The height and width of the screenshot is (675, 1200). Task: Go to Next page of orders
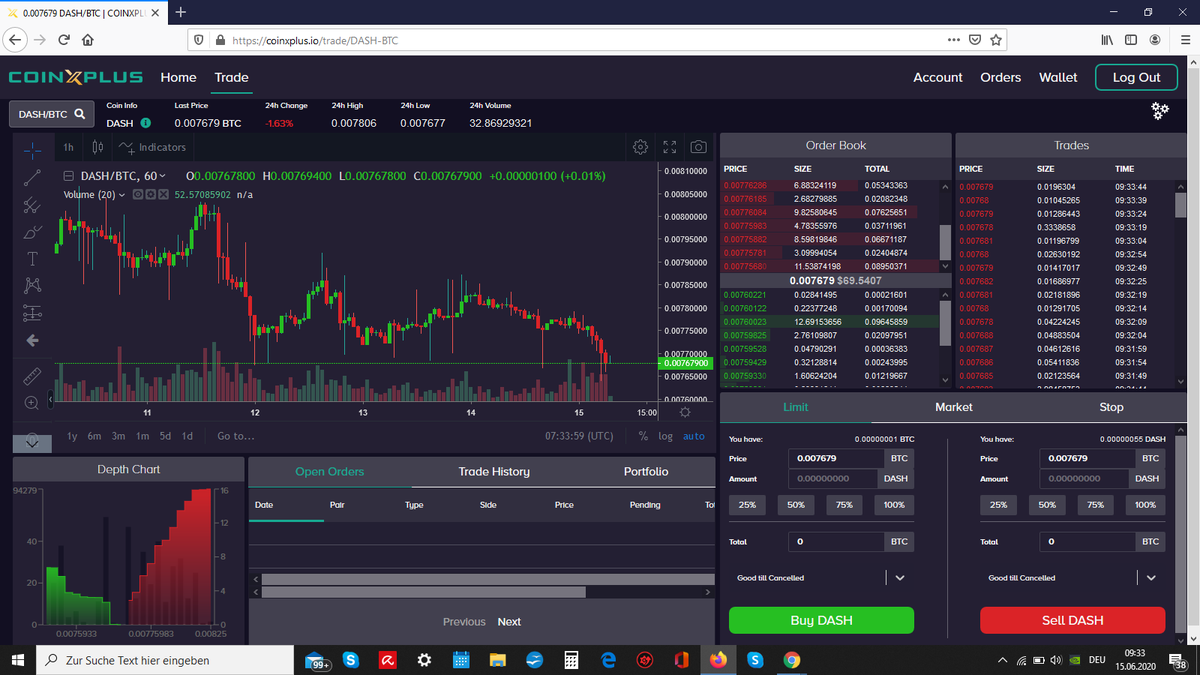point(509,621)
